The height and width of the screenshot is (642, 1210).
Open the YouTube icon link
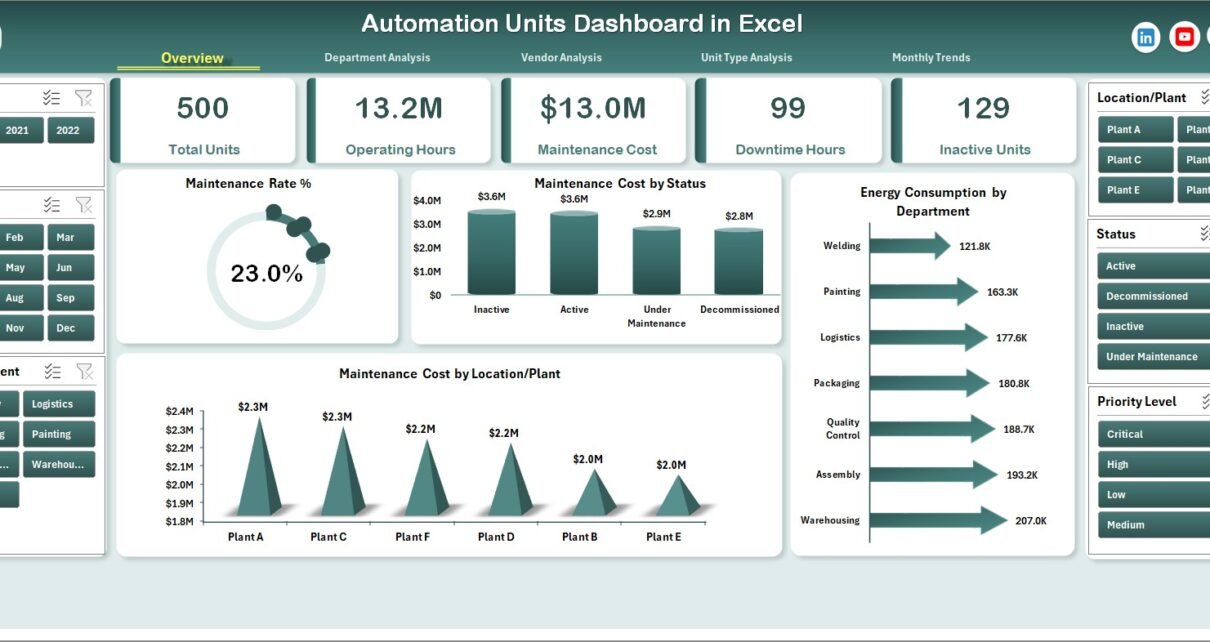1185,37
